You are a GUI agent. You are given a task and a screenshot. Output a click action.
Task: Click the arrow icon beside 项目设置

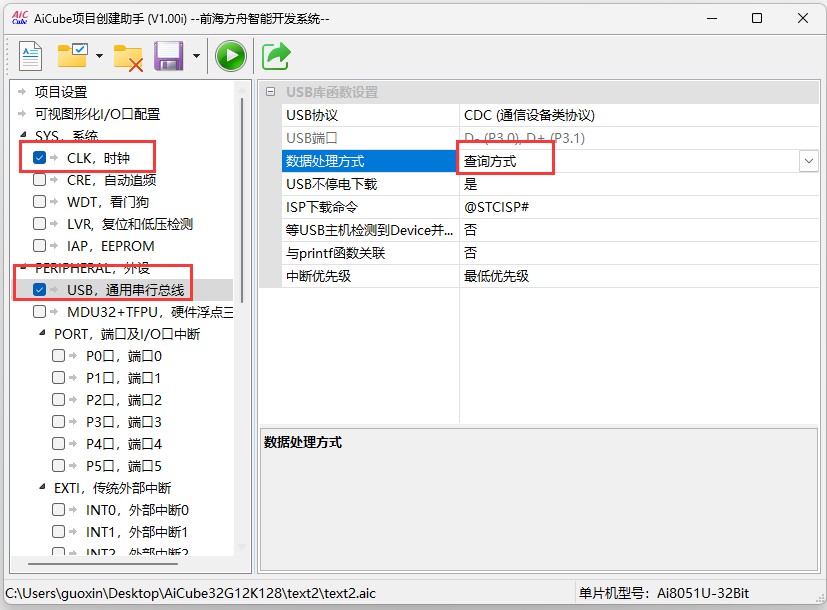click(x=22, y=92)
